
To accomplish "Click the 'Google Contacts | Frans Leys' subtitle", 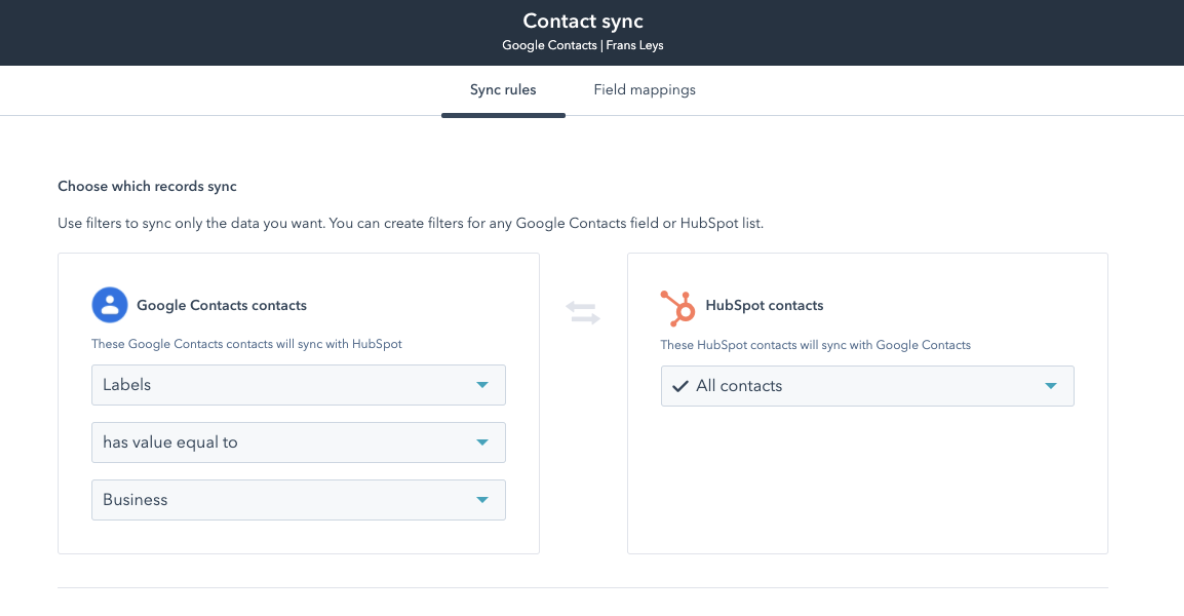I will (583, 45).
